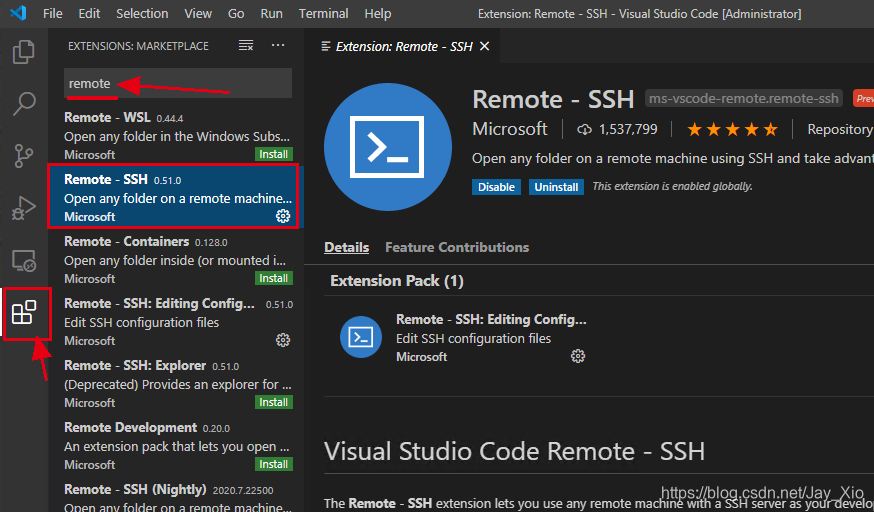Viewport: 874px width, 512px height.
Task: Click the 1,537,799 install count
Action: click(628, 130)
